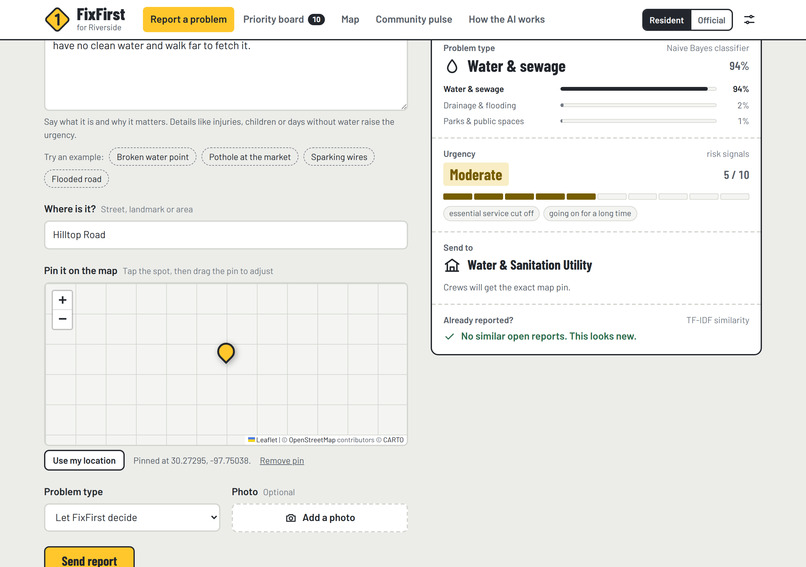806x567 pixels.
Task: Click Add a photo button
Action: (320, 518)
